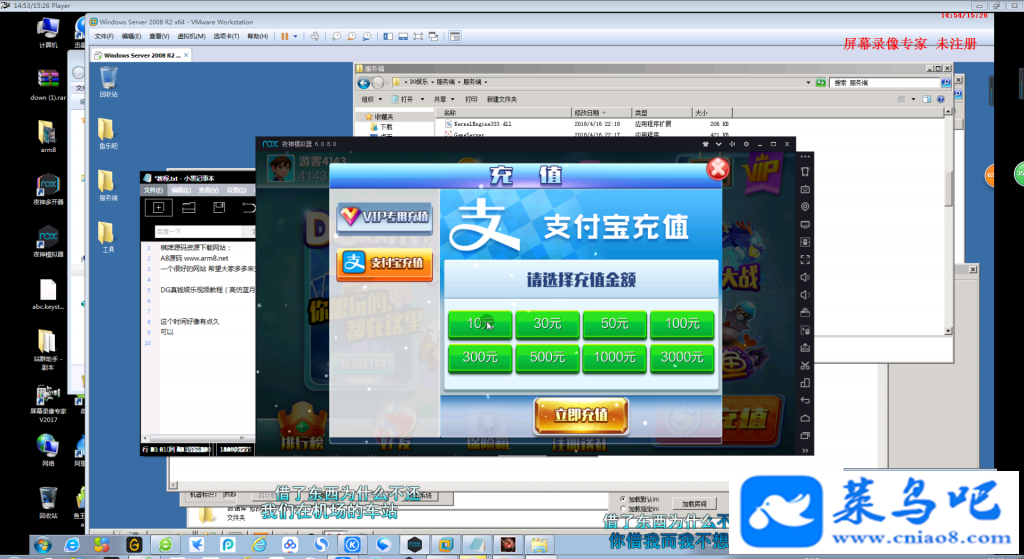Image resolution: width=1024 pixels, height=559 pixels.
Task: Click the 立即充值 recharge now button
Action: pos(581,415)
